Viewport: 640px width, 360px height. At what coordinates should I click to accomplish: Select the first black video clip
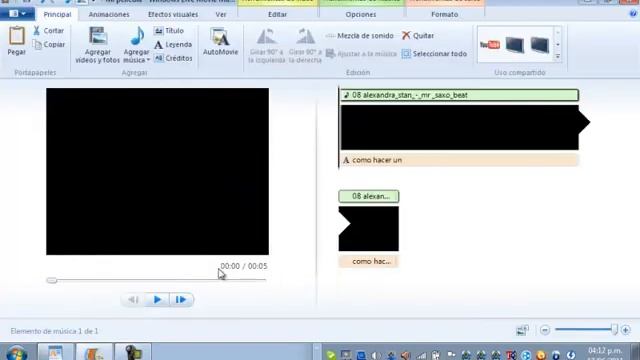tap(460, 127)
